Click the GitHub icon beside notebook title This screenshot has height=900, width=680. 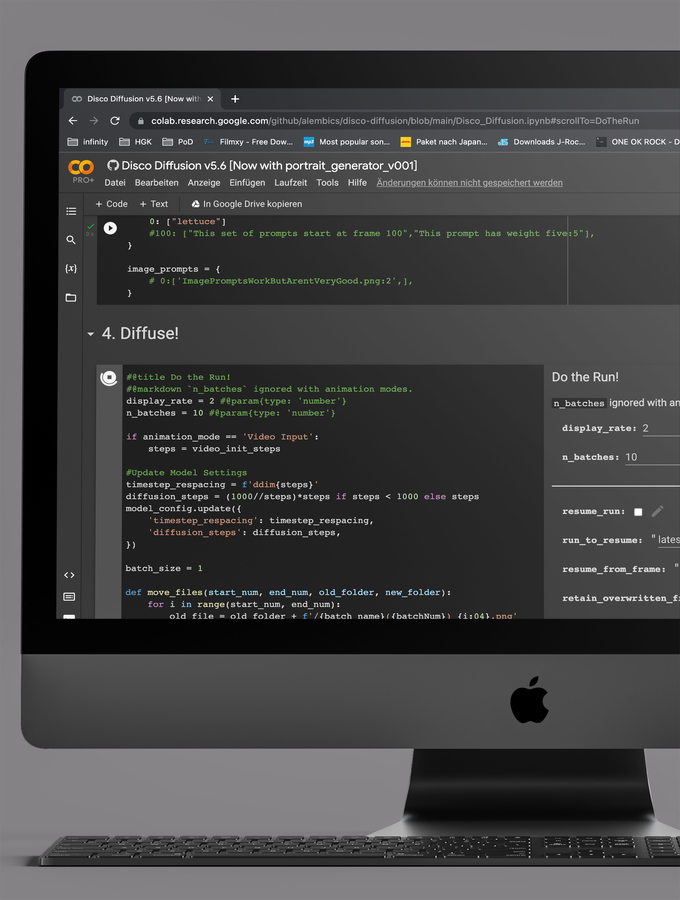tap(112, 165)
